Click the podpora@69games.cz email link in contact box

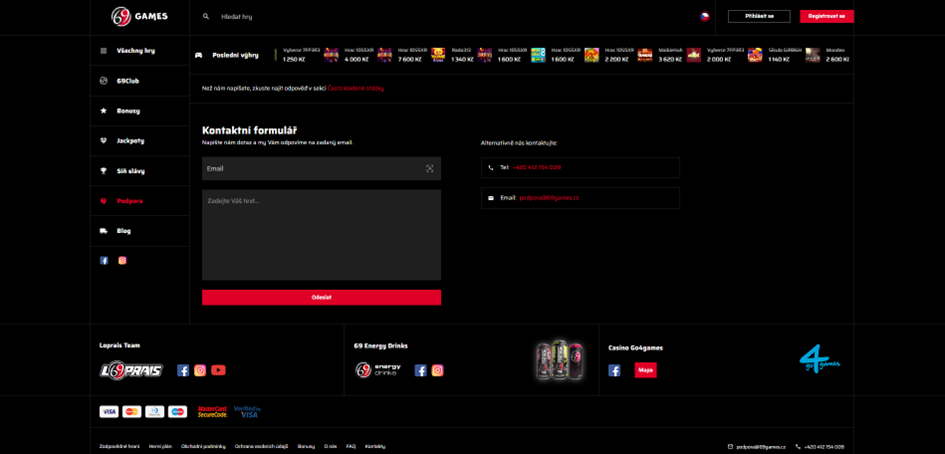pos(549,198)
